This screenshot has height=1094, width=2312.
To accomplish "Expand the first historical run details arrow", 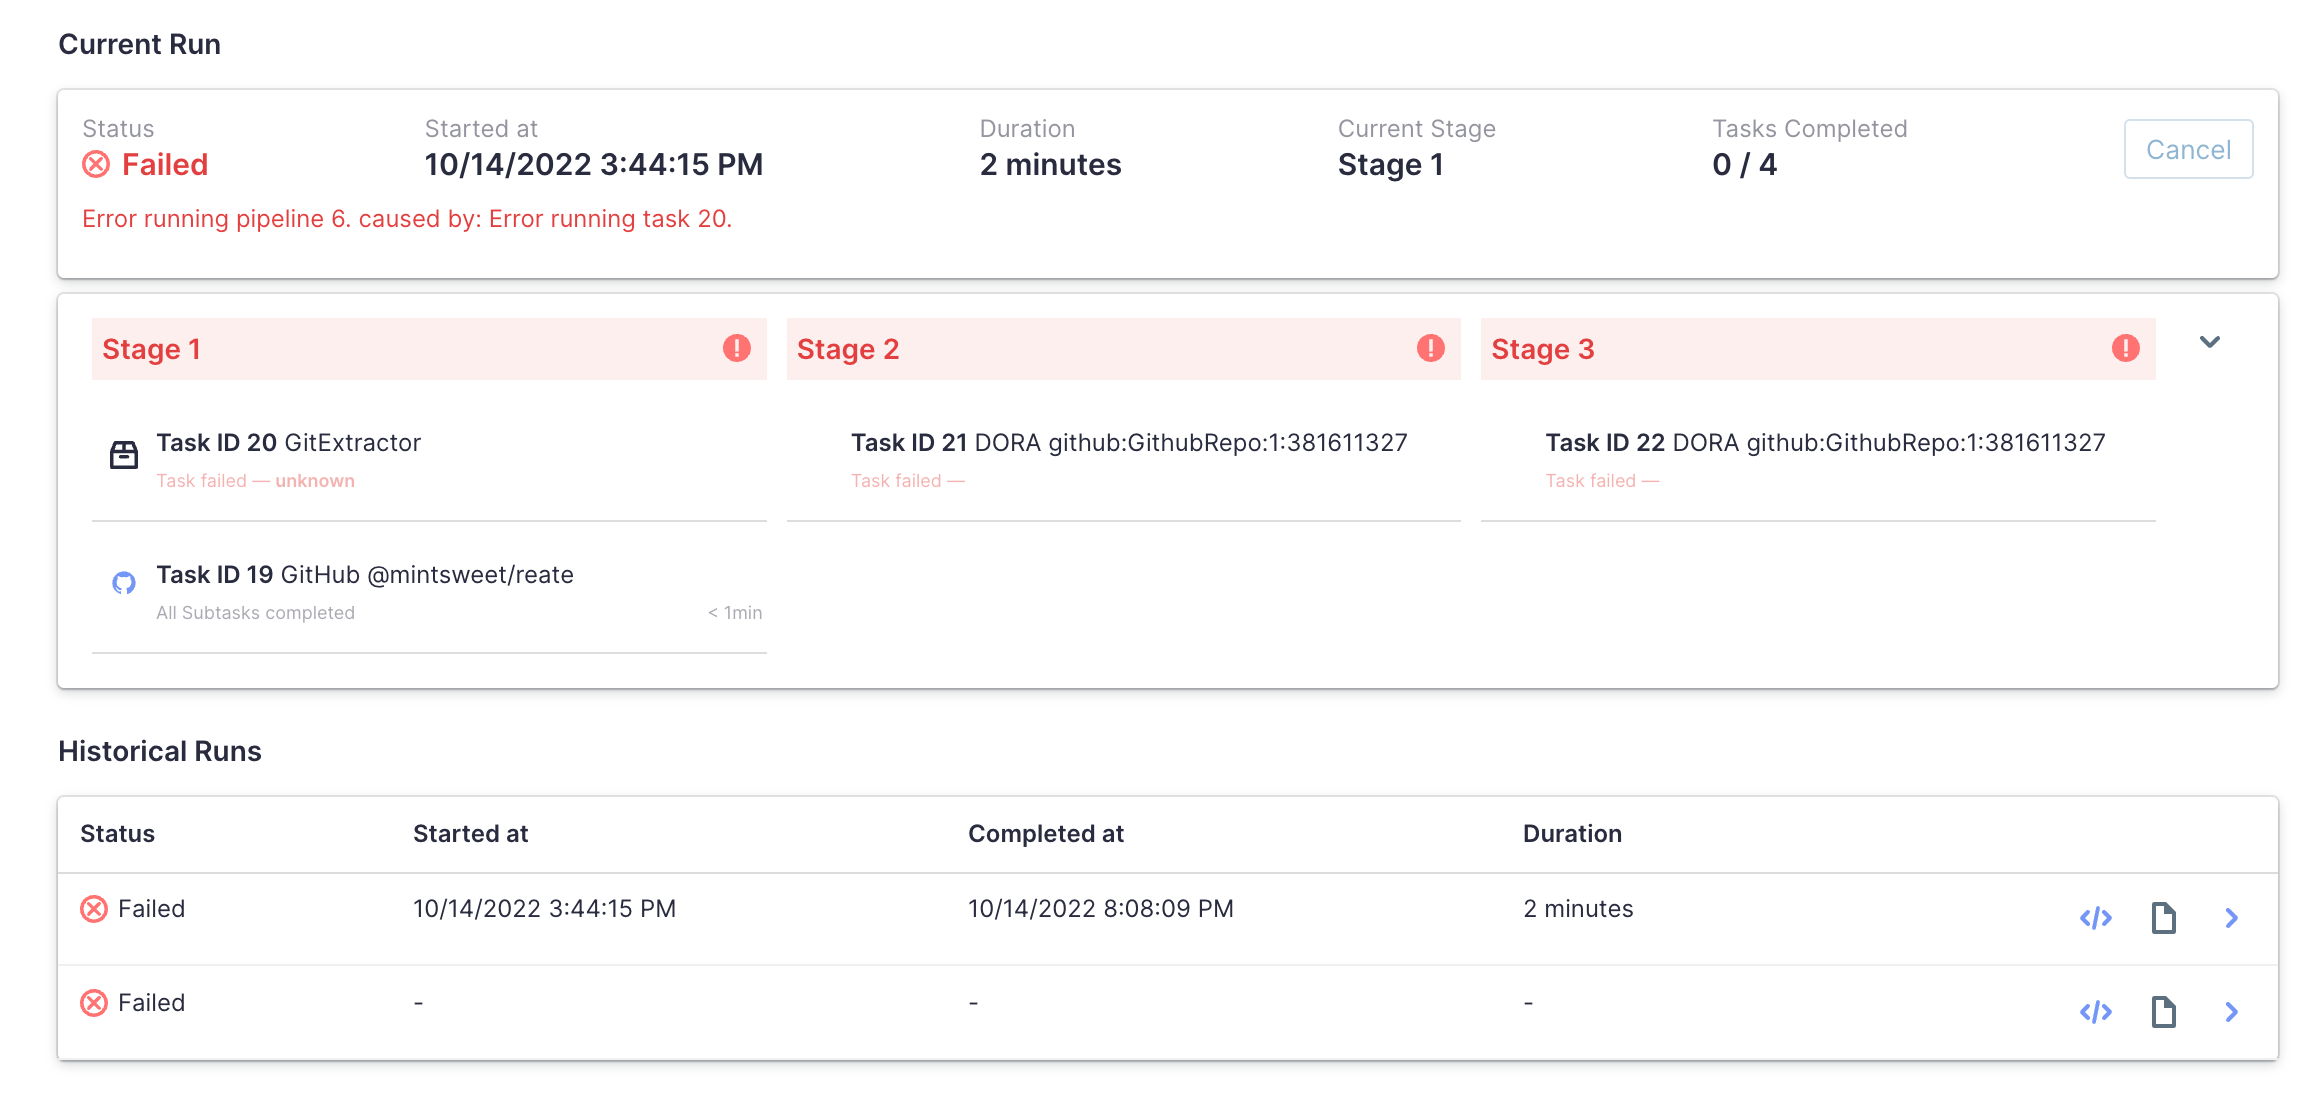I will 2231,918.
